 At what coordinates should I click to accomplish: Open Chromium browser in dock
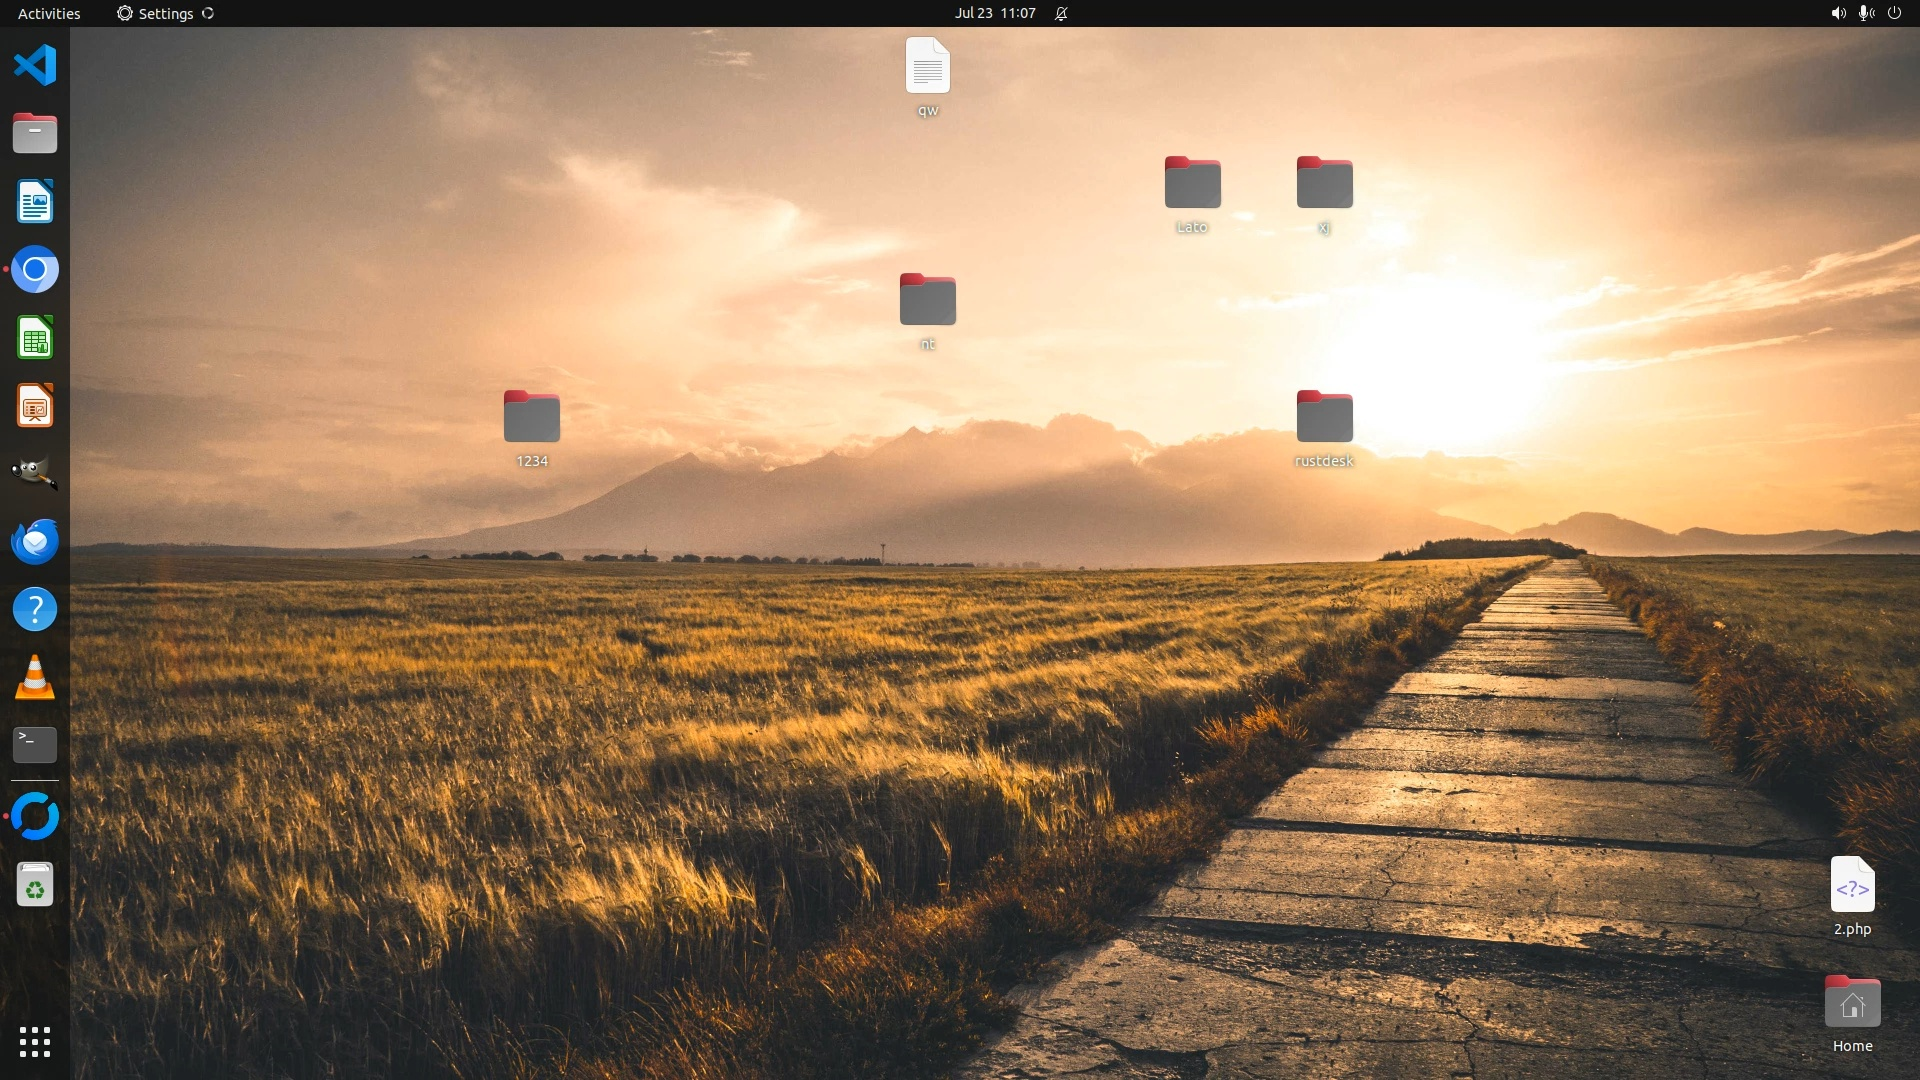pyautogui.click(x=35, y=270)
